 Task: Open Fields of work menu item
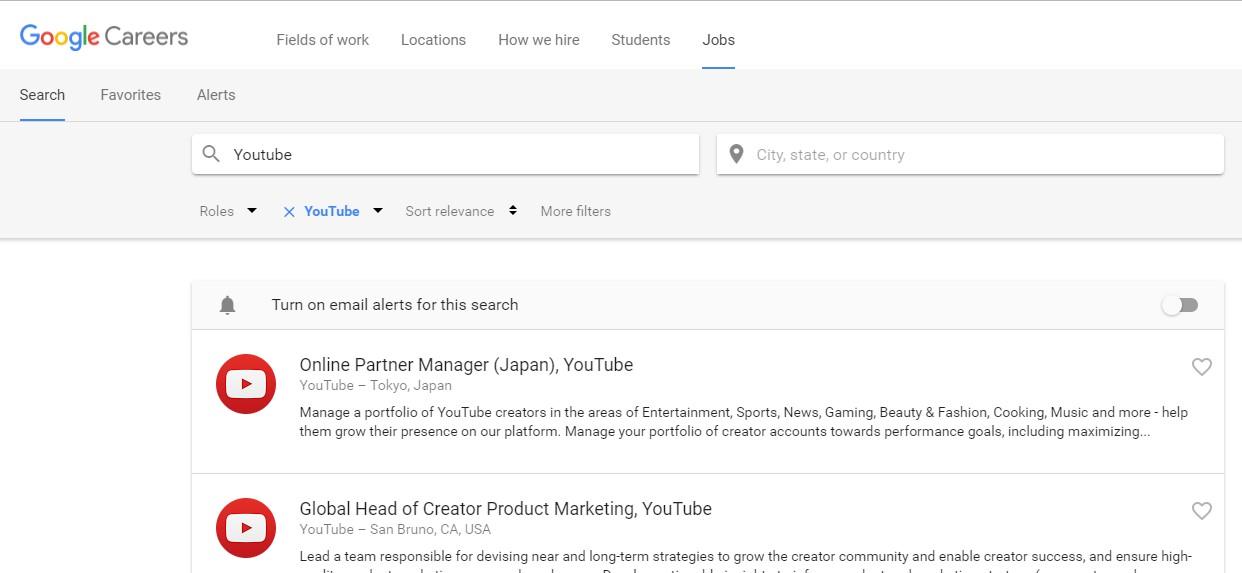(x=322, y=40)
